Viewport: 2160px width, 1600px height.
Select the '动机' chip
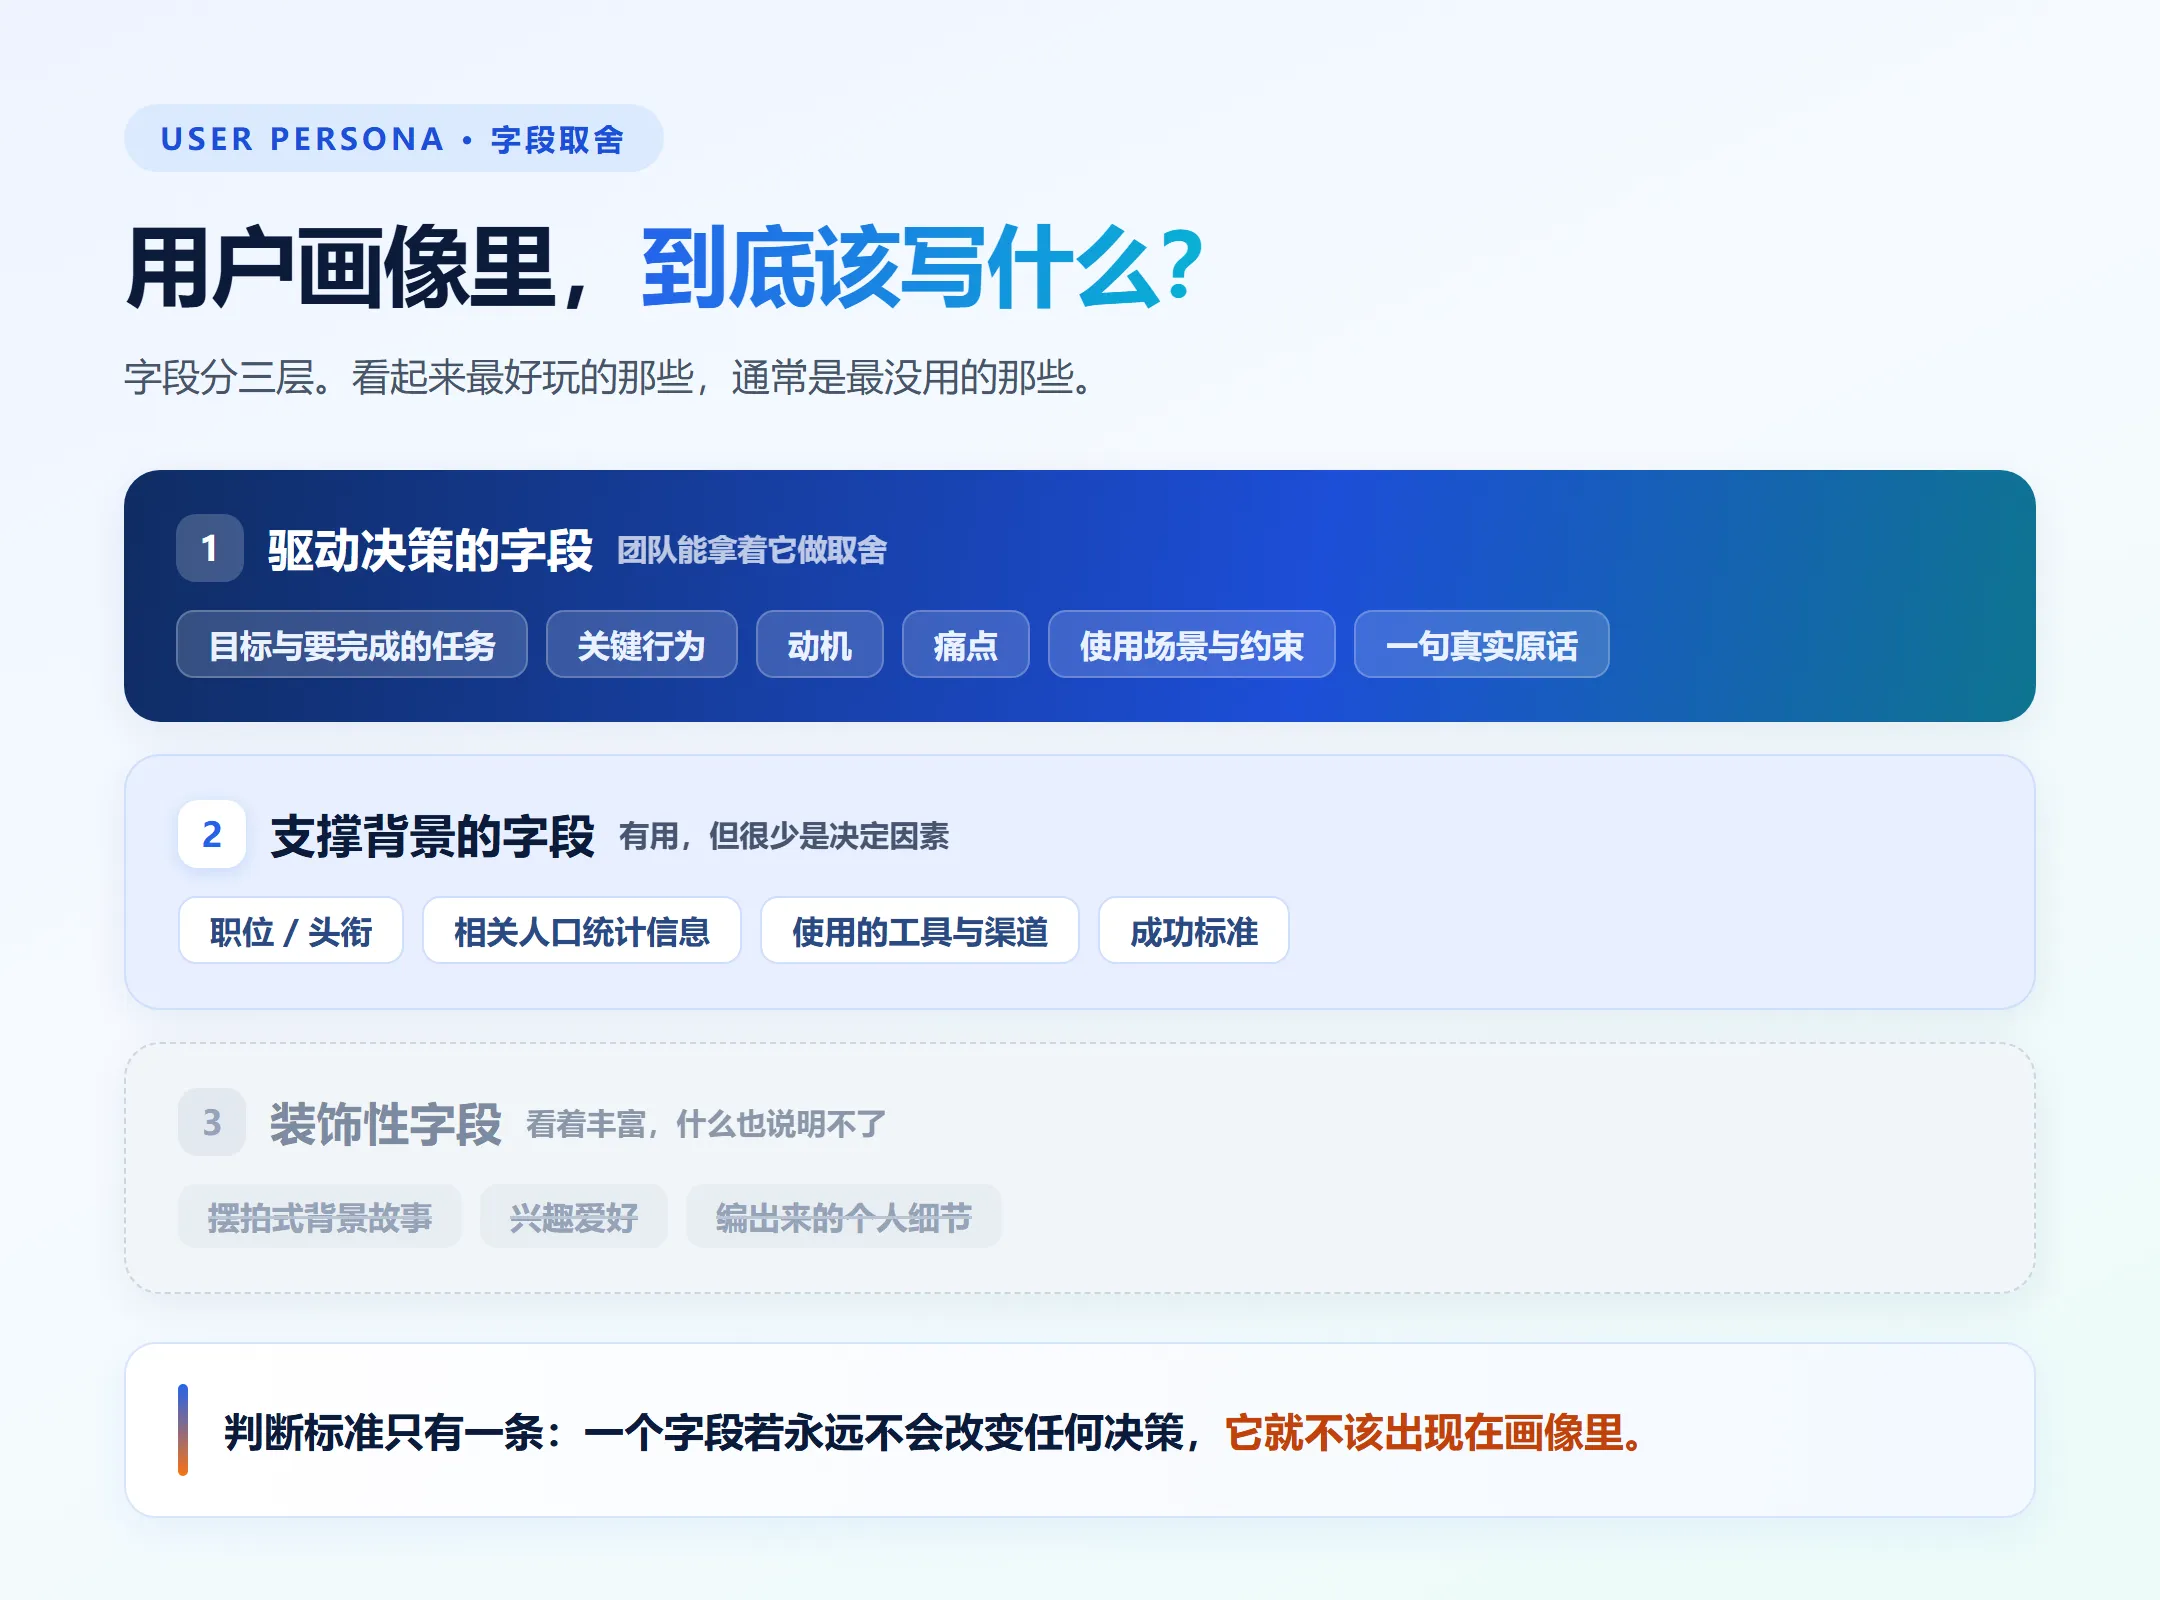pos(820,645)
